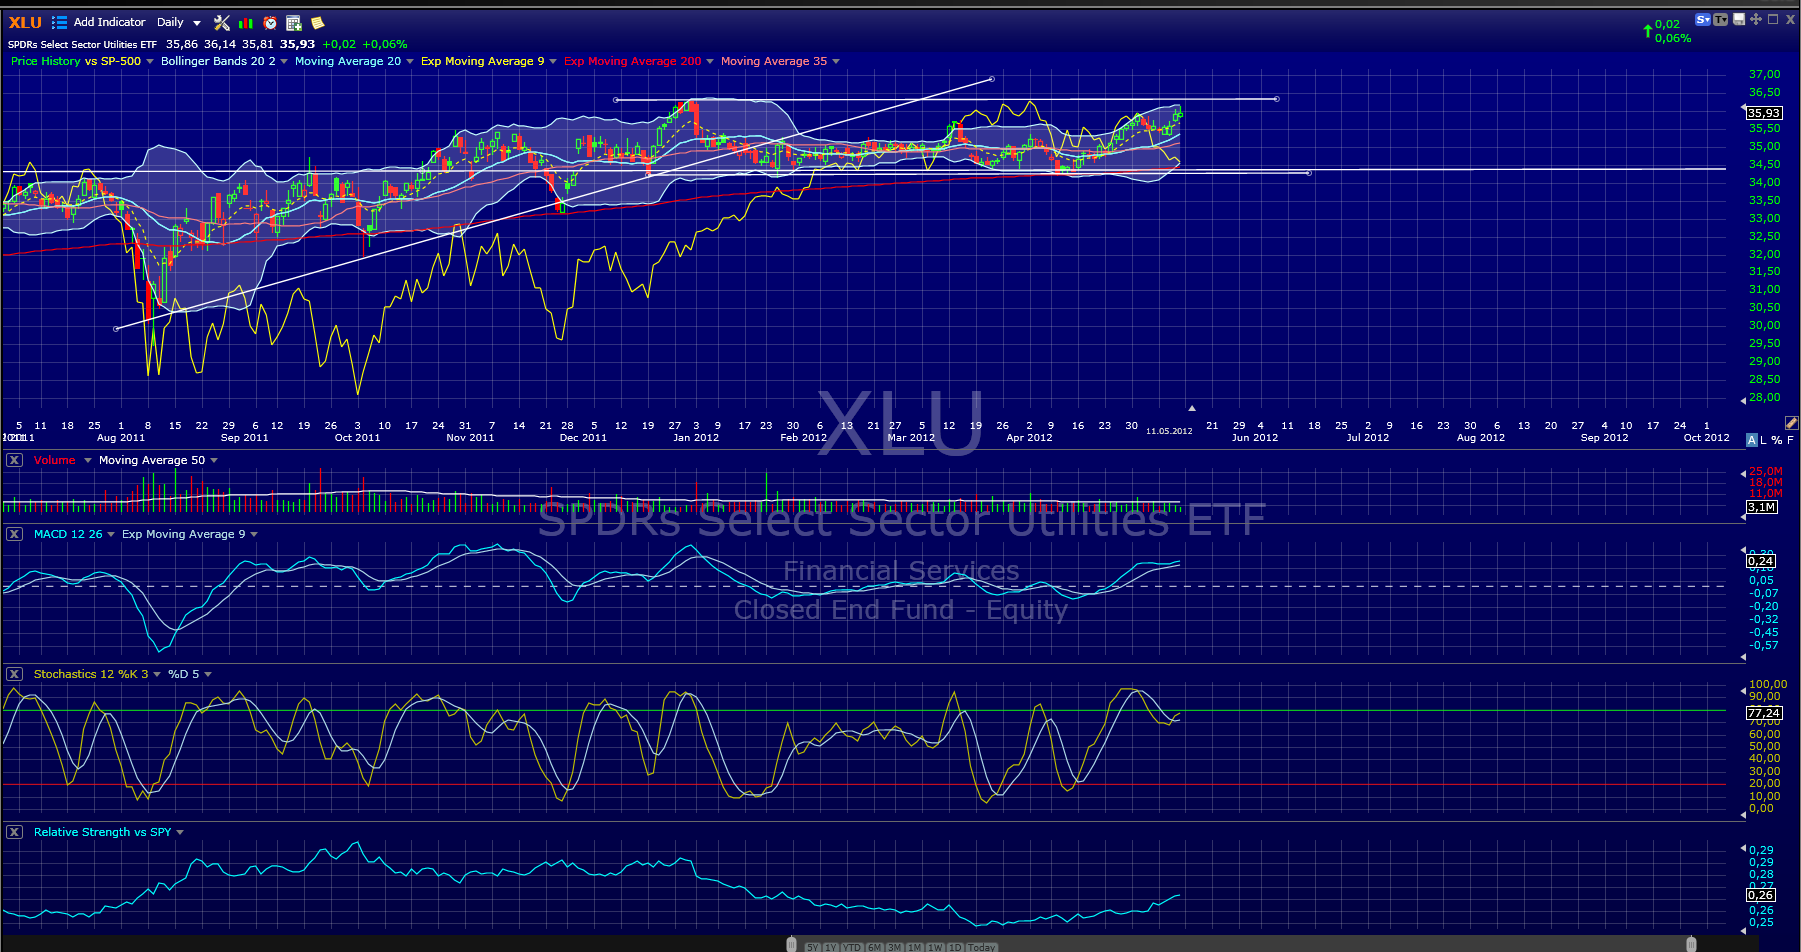
Task: Click the volume value label 3,1M
Action: pos(1762,507)
